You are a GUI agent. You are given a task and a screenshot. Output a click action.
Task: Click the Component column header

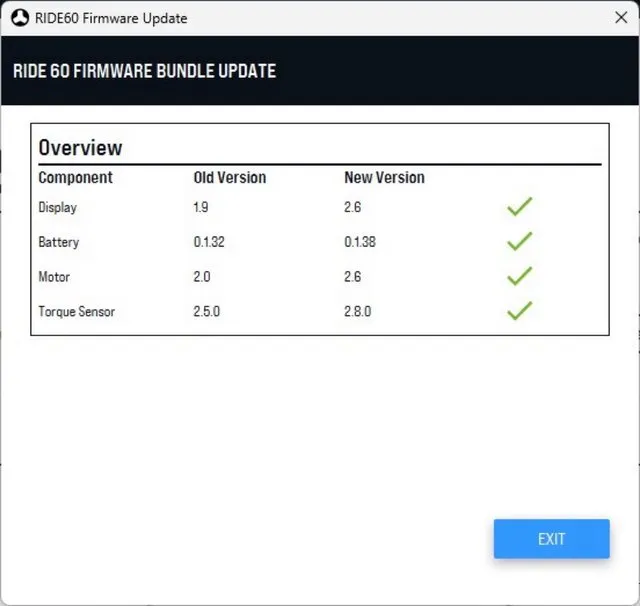(x=76, y=178)
